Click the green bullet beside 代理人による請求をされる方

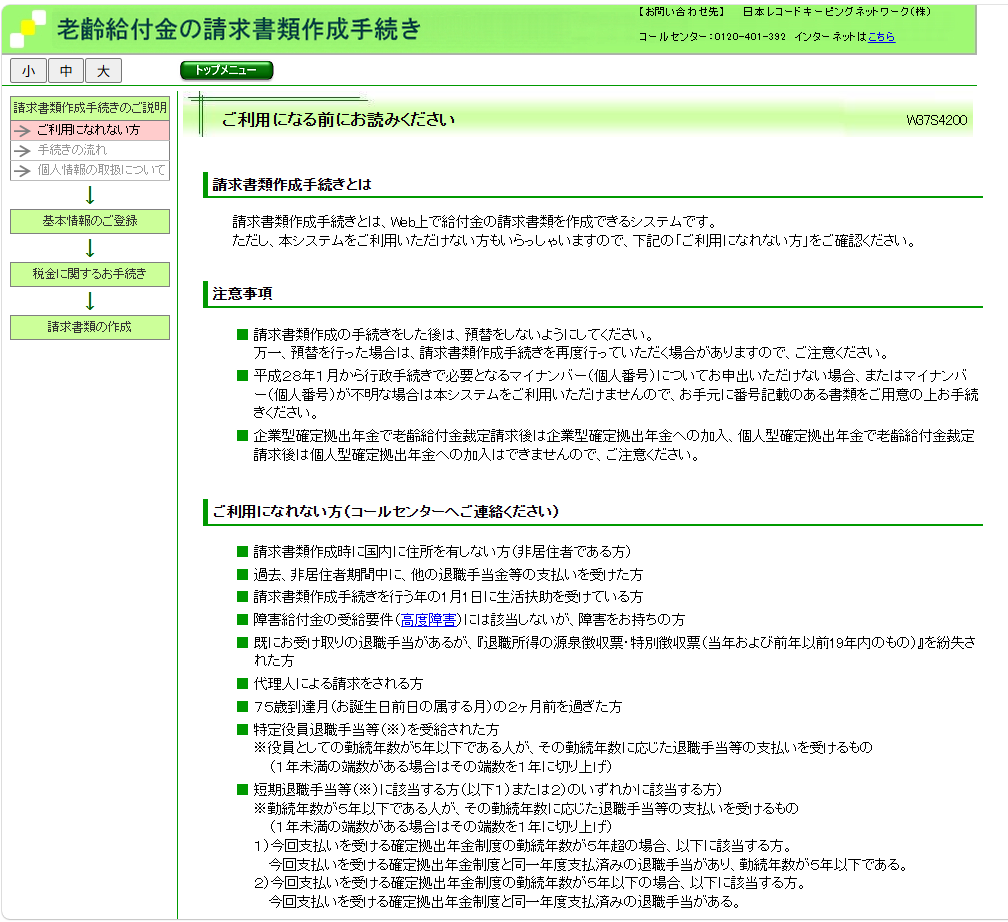(x=241, y=683)
